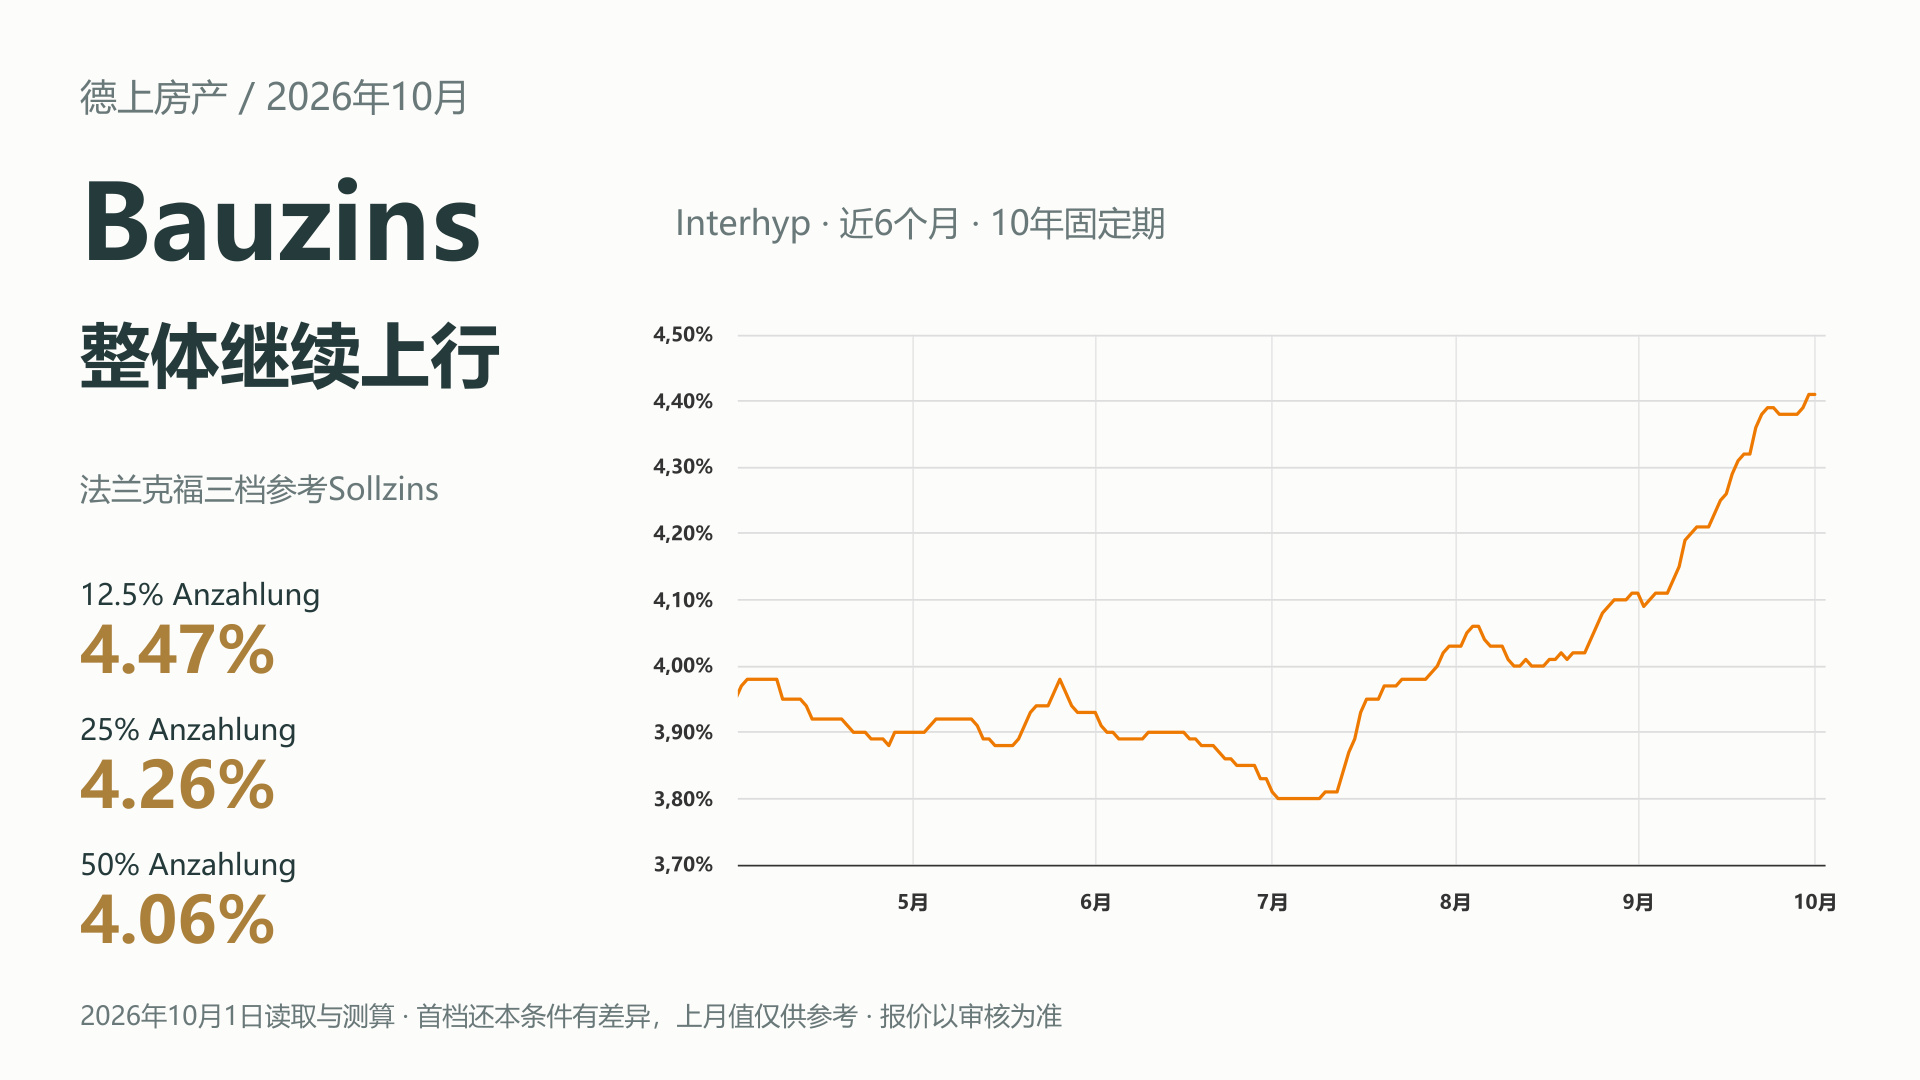Click the 3,80% axis label
Screen dimensions: 1920x1080
(683, 800)
